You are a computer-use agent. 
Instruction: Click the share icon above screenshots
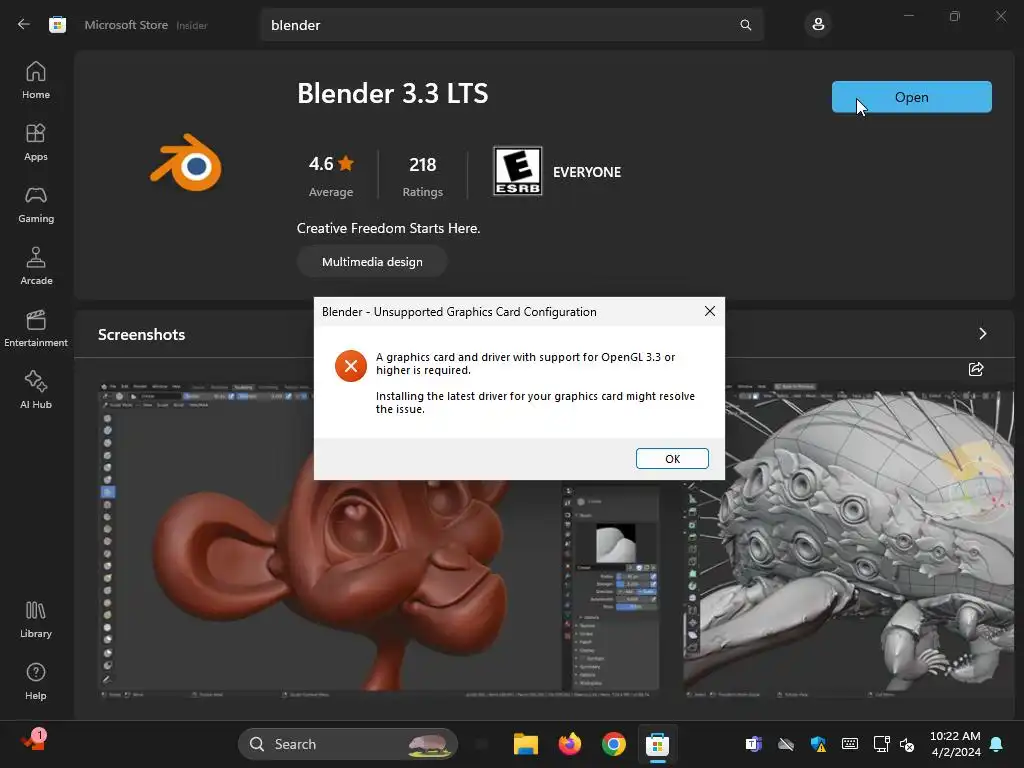click(x=976, y=369)
